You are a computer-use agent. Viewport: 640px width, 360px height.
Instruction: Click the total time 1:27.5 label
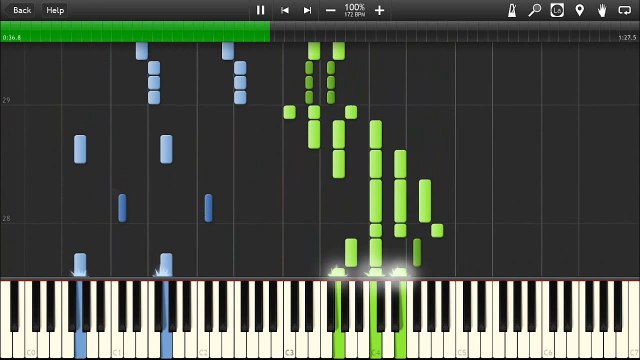click(x=627, y=38)
